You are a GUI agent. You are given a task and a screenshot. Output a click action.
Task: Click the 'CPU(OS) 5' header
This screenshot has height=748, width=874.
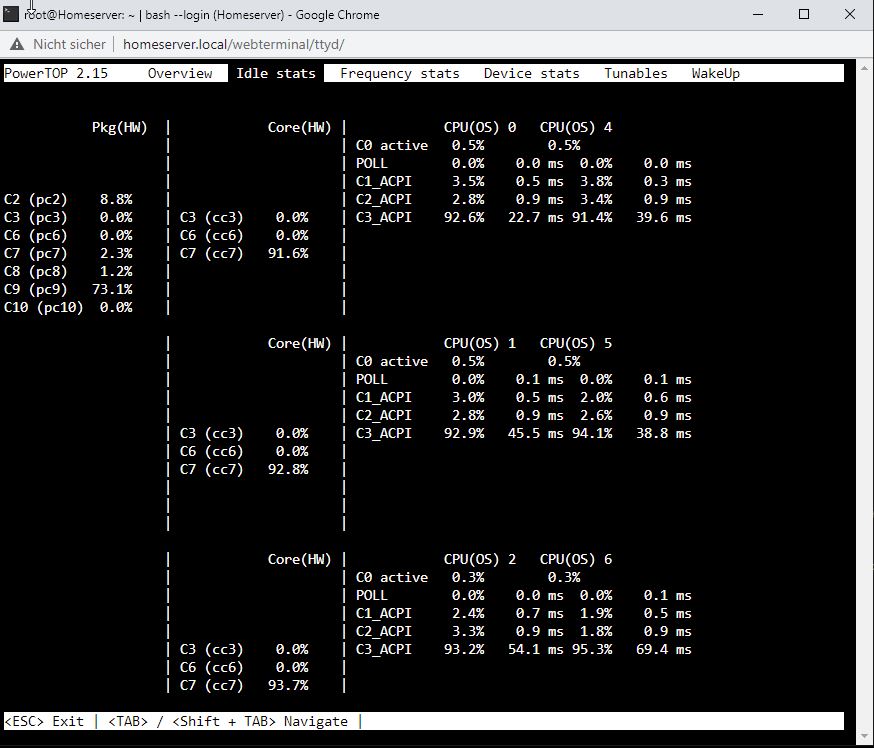pyautogui.click(x=575, y=343)
